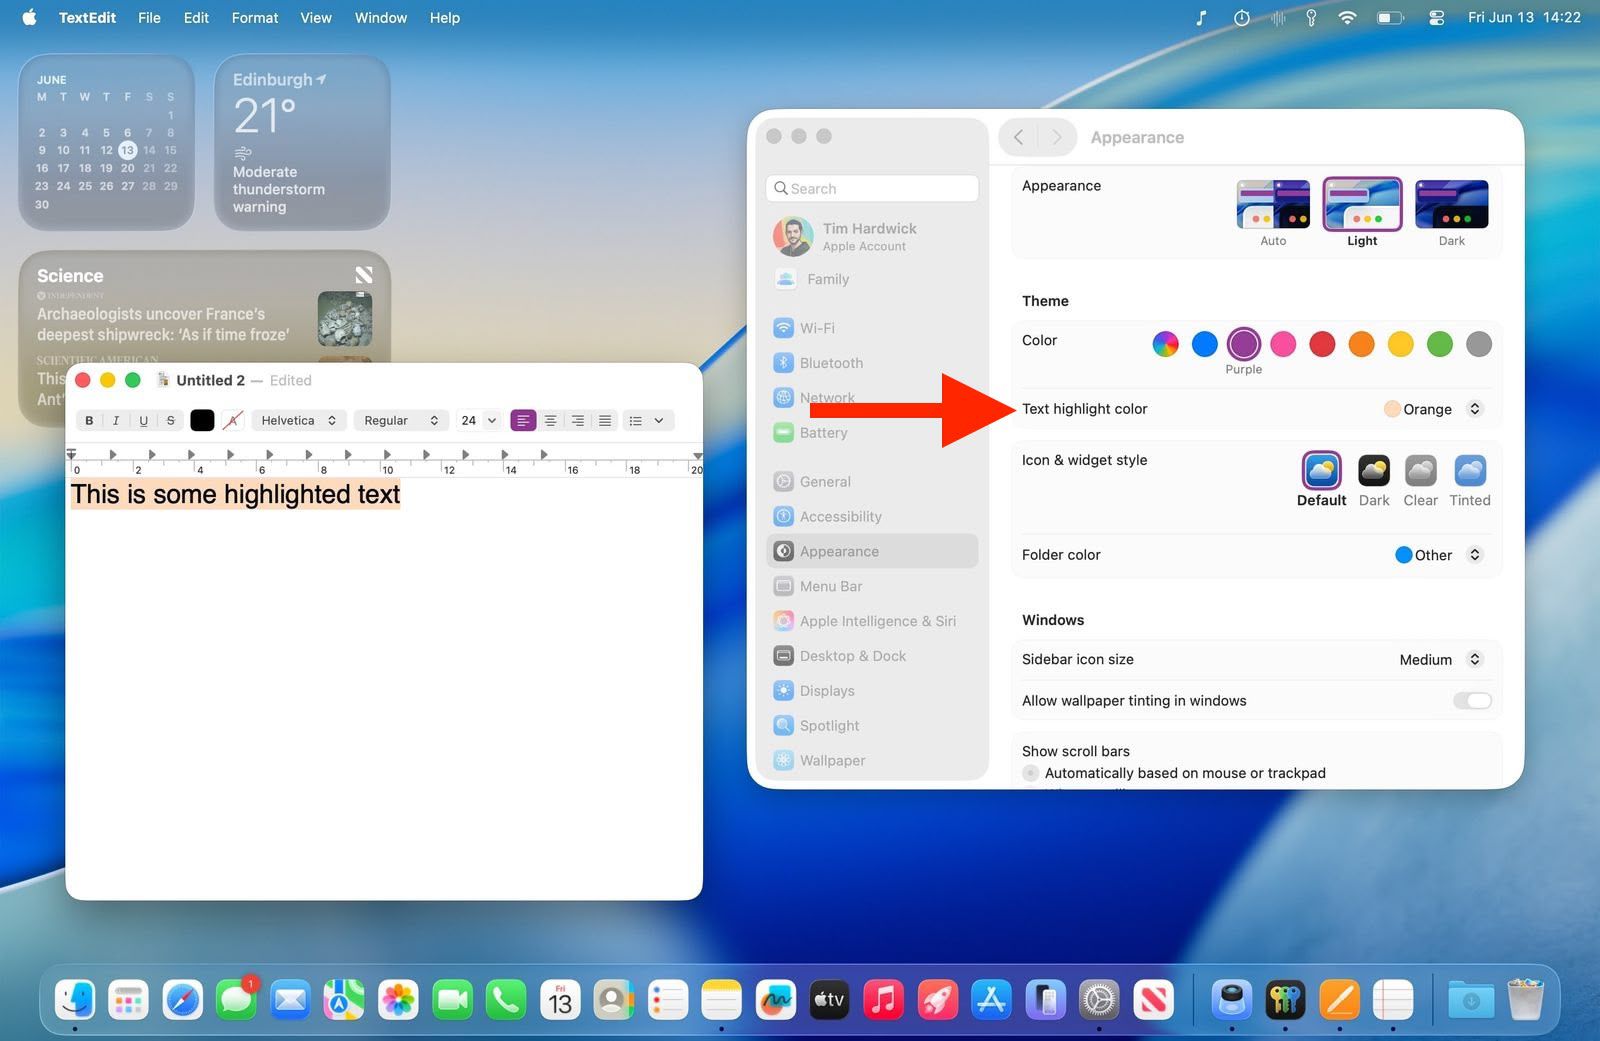
Task: Toggle bold formatting in TextEdit
Action: (89, 420)
